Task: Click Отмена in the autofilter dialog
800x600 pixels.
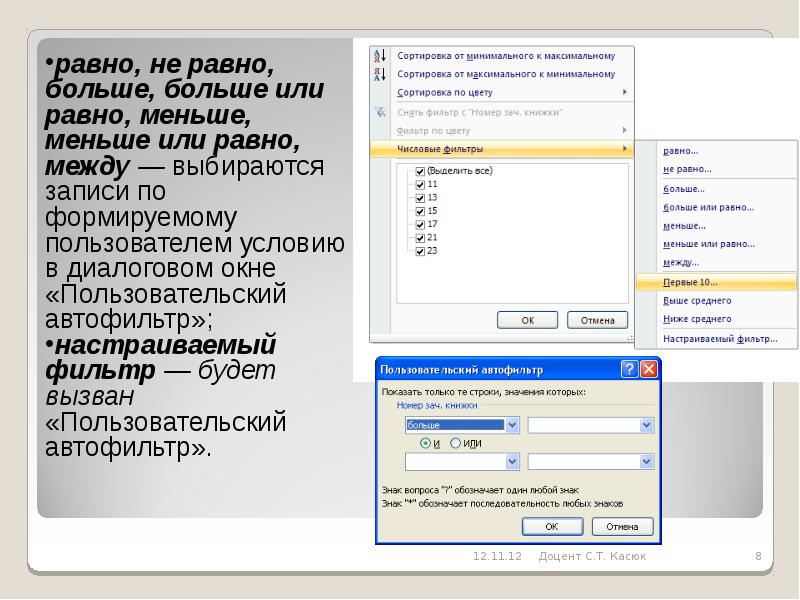Action: pyautogui.click(x=622, y=526)
